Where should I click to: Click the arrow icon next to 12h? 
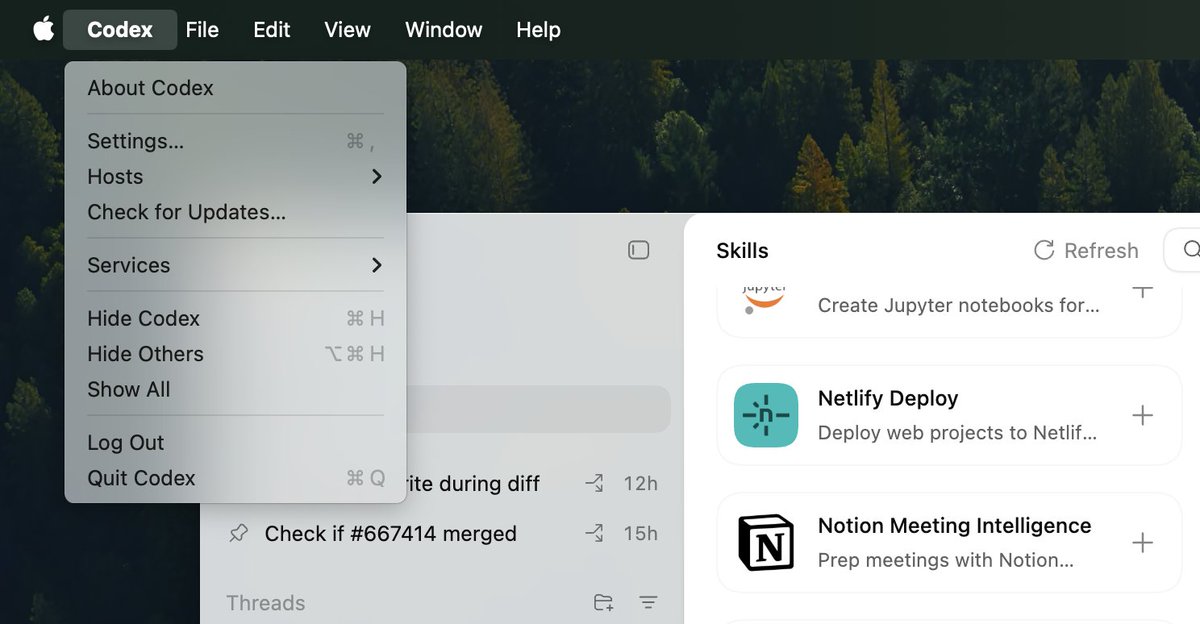click(x=594, y=484)
